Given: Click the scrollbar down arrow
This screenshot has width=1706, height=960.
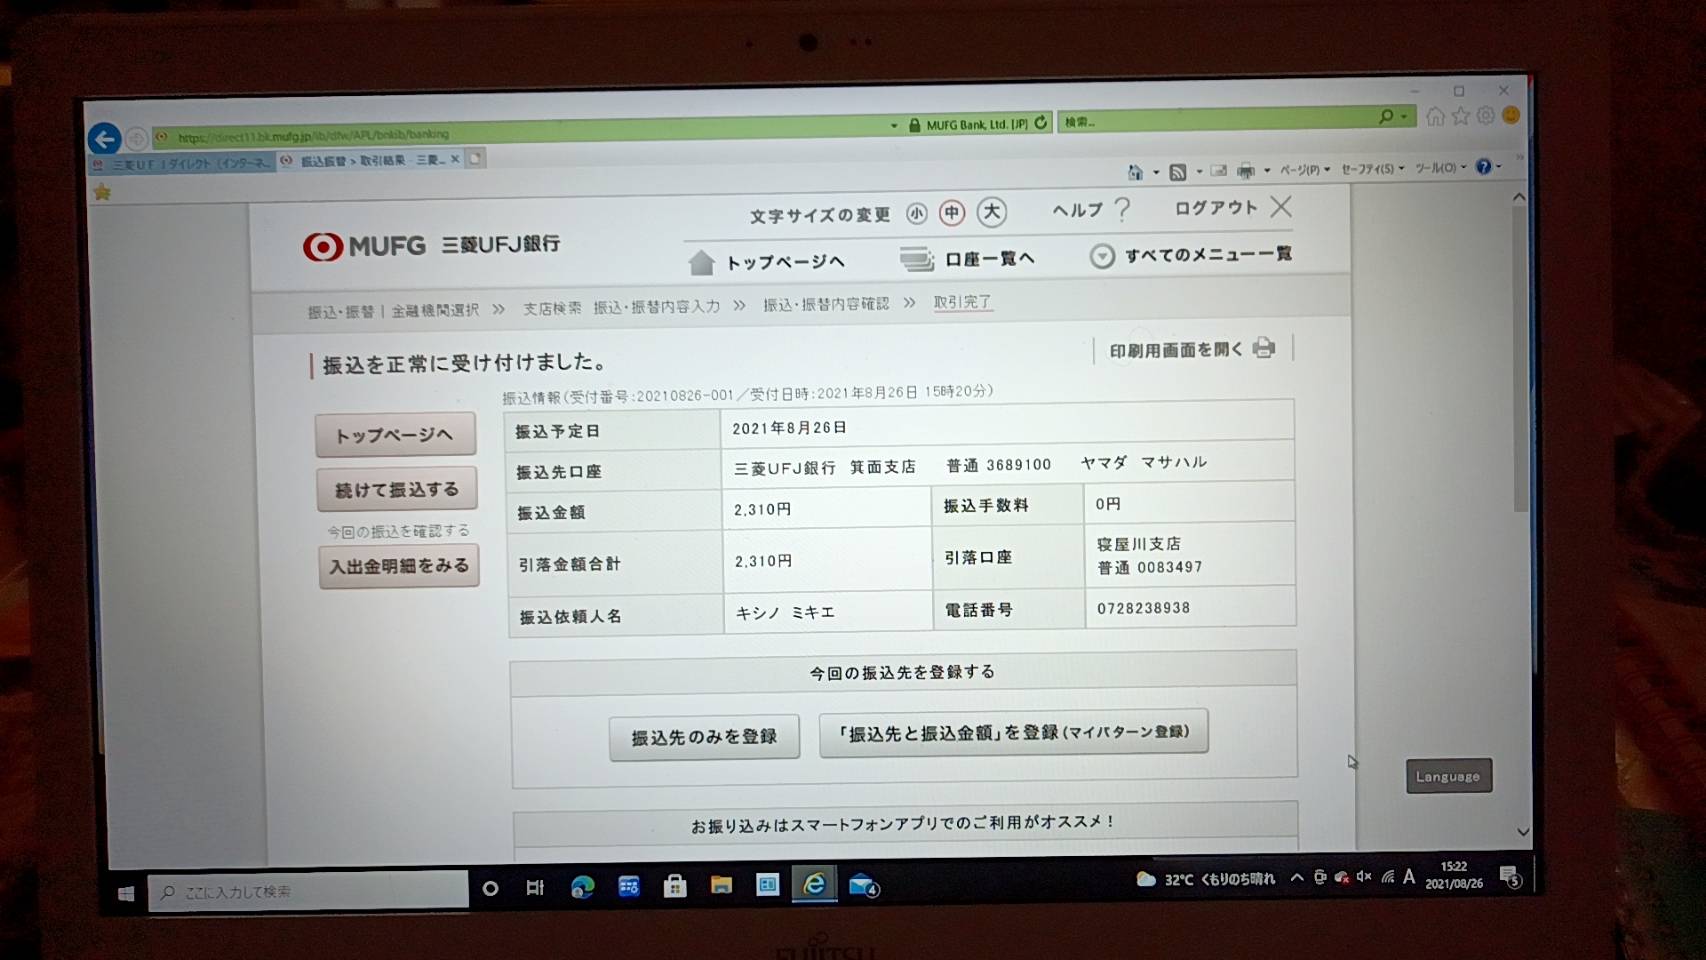Looking at the screenshot, I should pos(1522,832).
